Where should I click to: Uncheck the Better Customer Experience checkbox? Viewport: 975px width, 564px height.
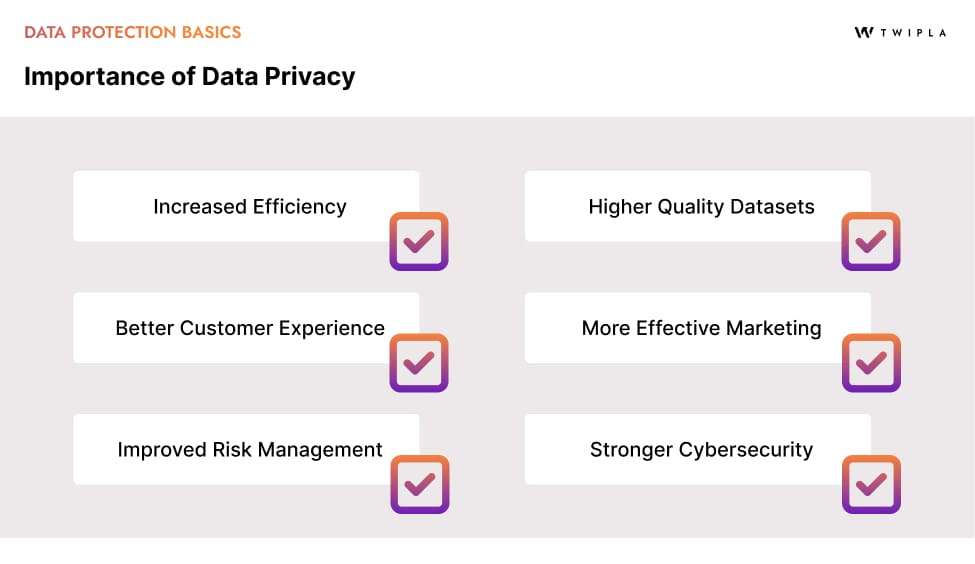point(419,362)
